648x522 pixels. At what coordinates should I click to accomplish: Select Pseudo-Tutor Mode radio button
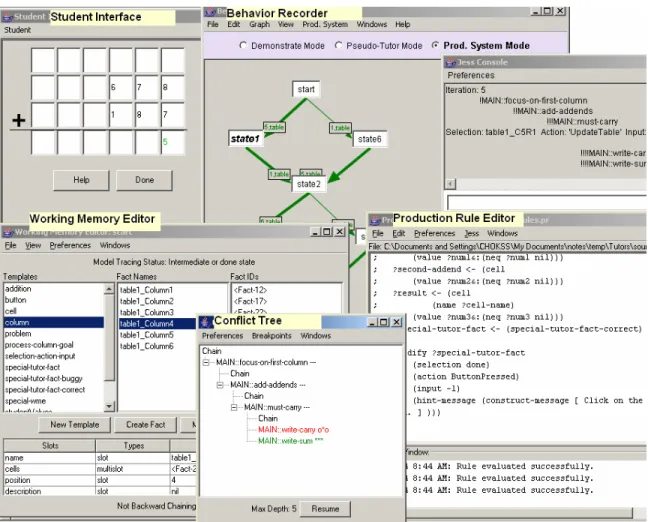pos(338,45)
